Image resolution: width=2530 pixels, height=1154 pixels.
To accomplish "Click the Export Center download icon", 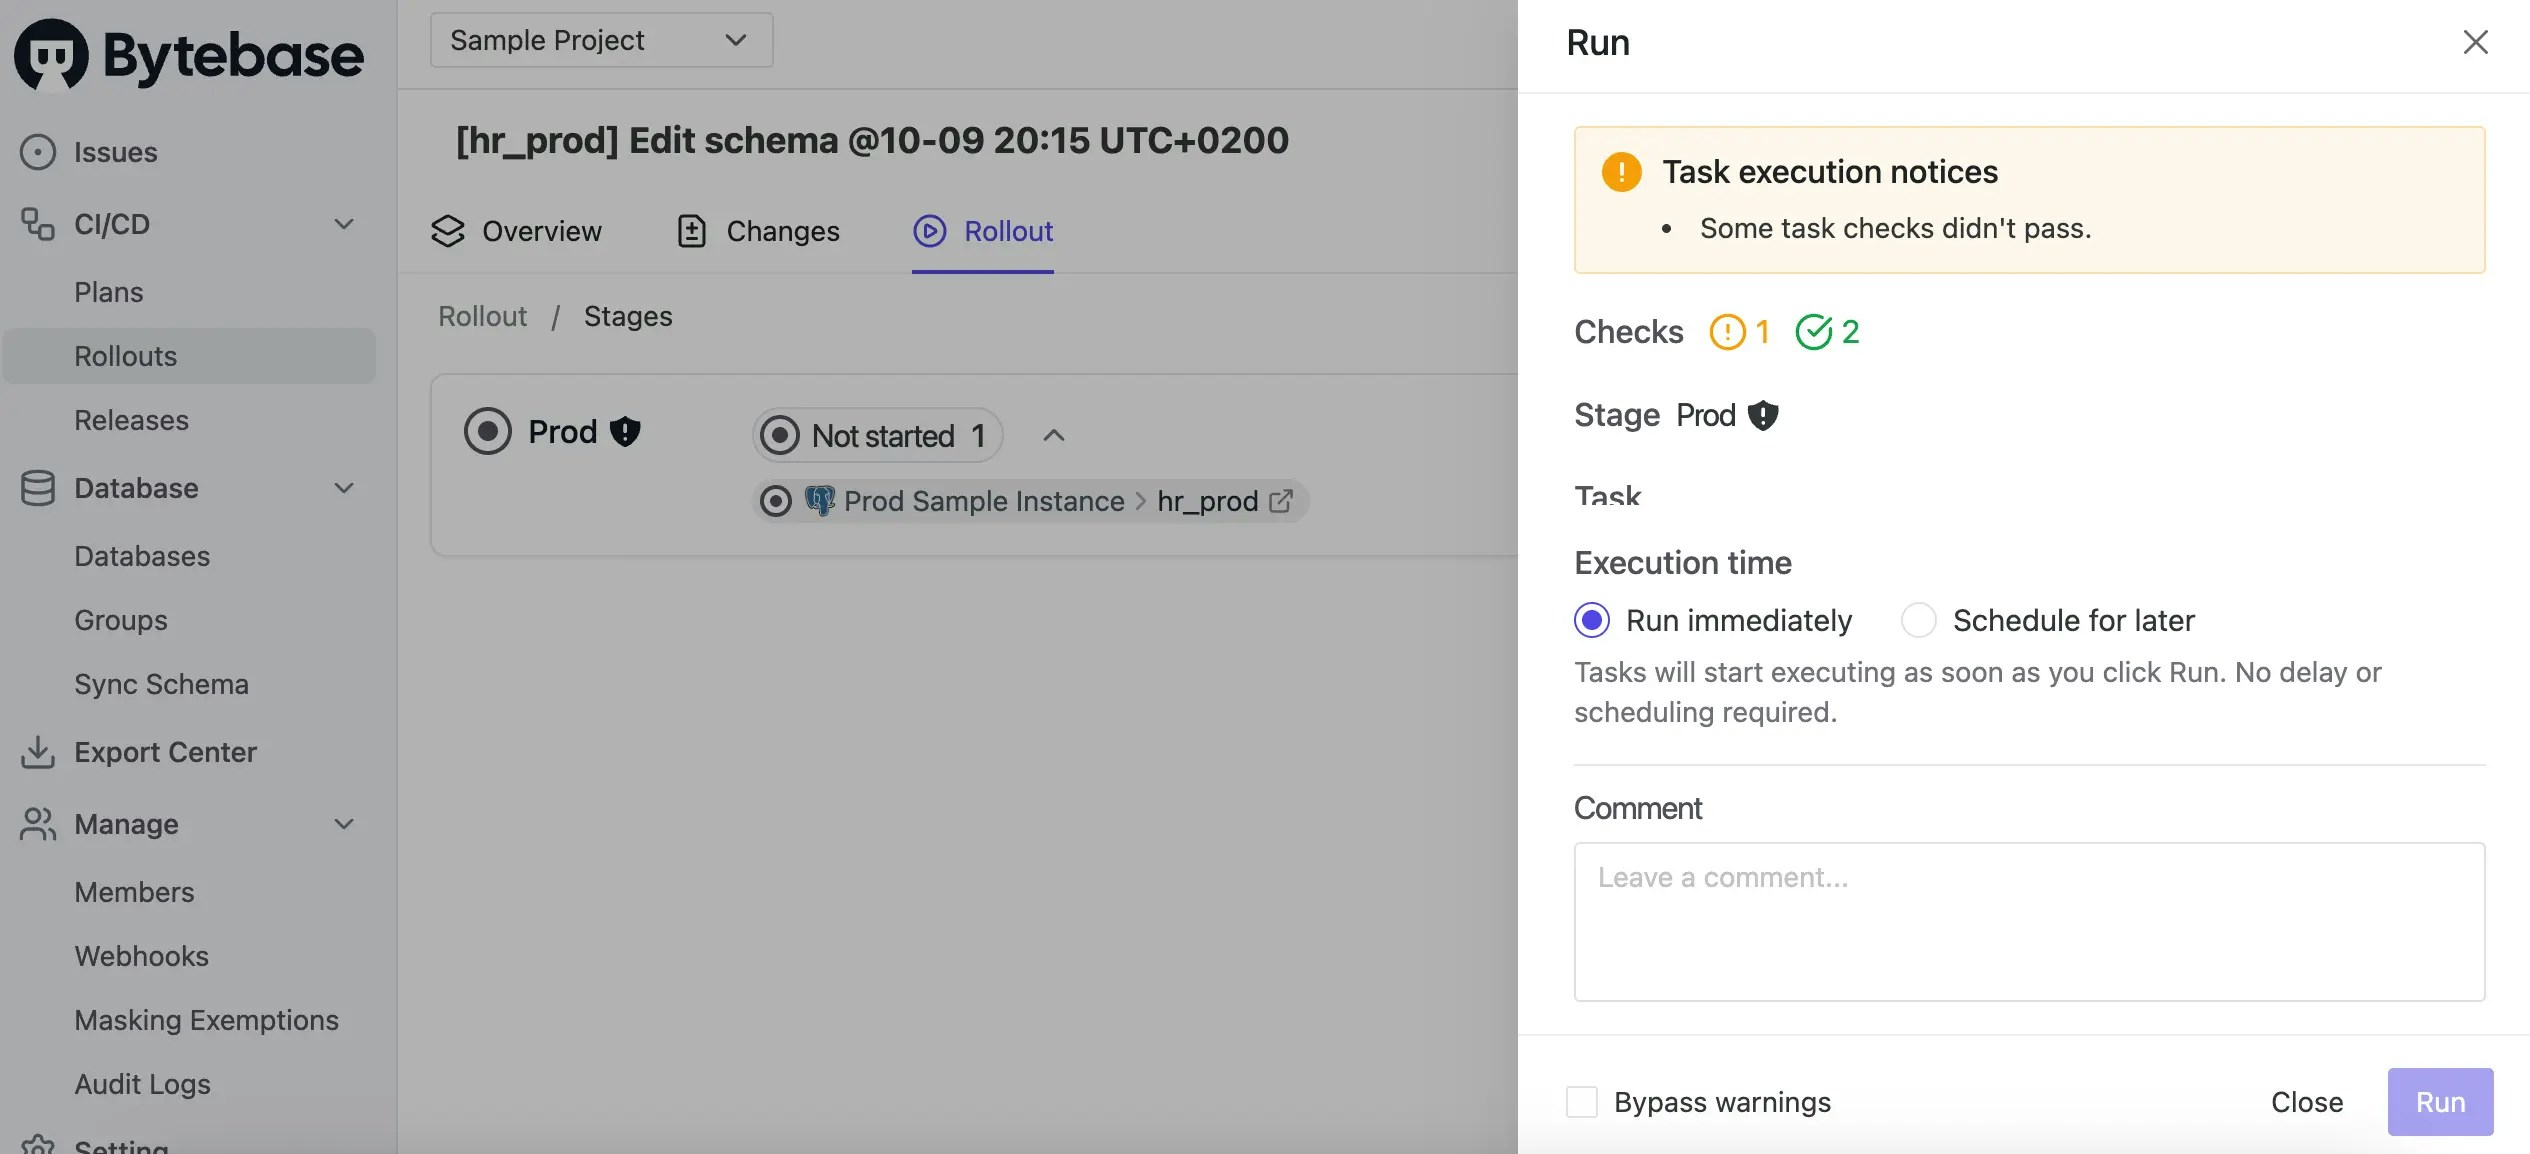I will (x=37, y=752).
